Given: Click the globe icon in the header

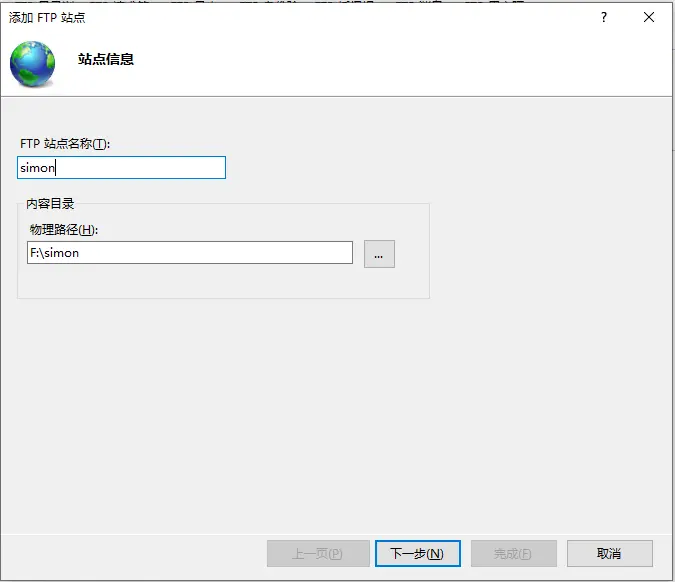Looking at the screenshot, I should coord(33,64).
